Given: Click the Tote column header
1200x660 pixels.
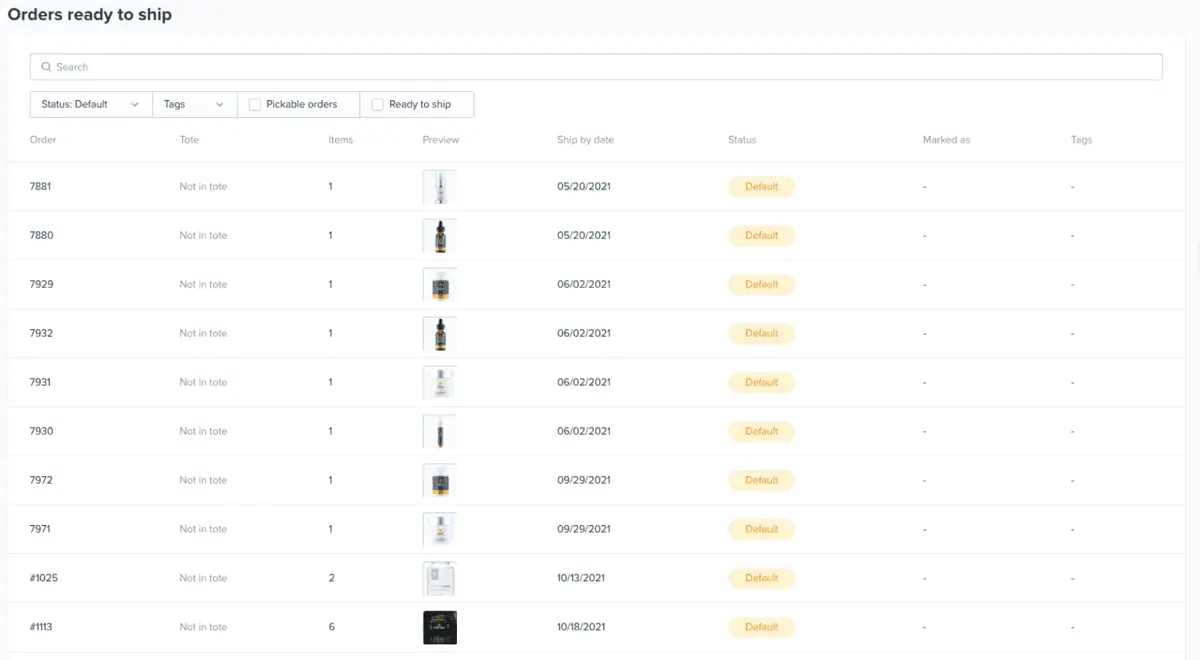Looking at the screenshot, I should [189, 140].
